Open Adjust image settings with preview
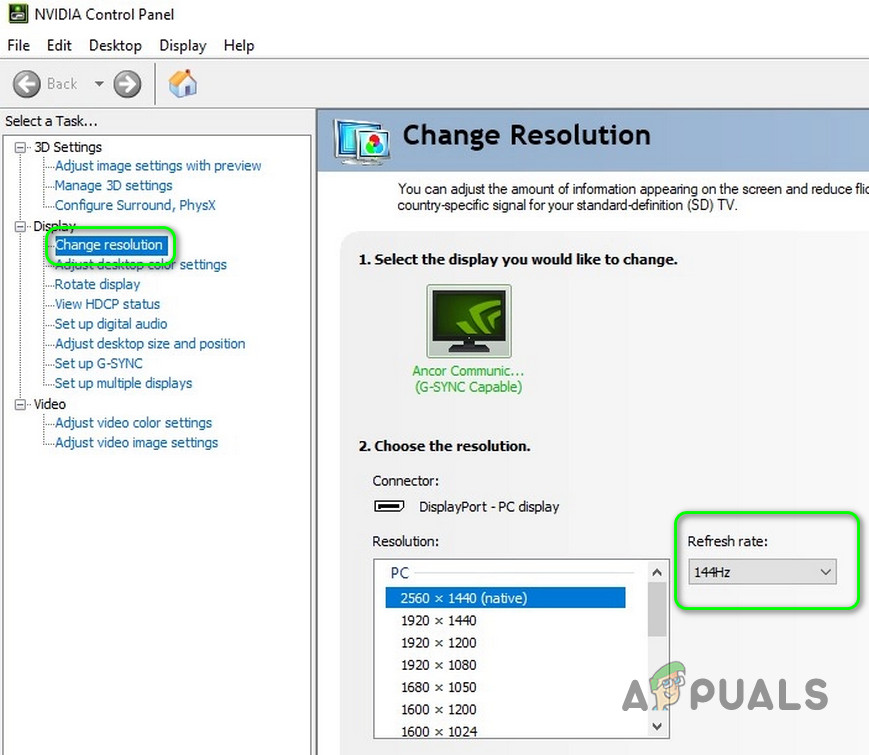 coord(158,166)
